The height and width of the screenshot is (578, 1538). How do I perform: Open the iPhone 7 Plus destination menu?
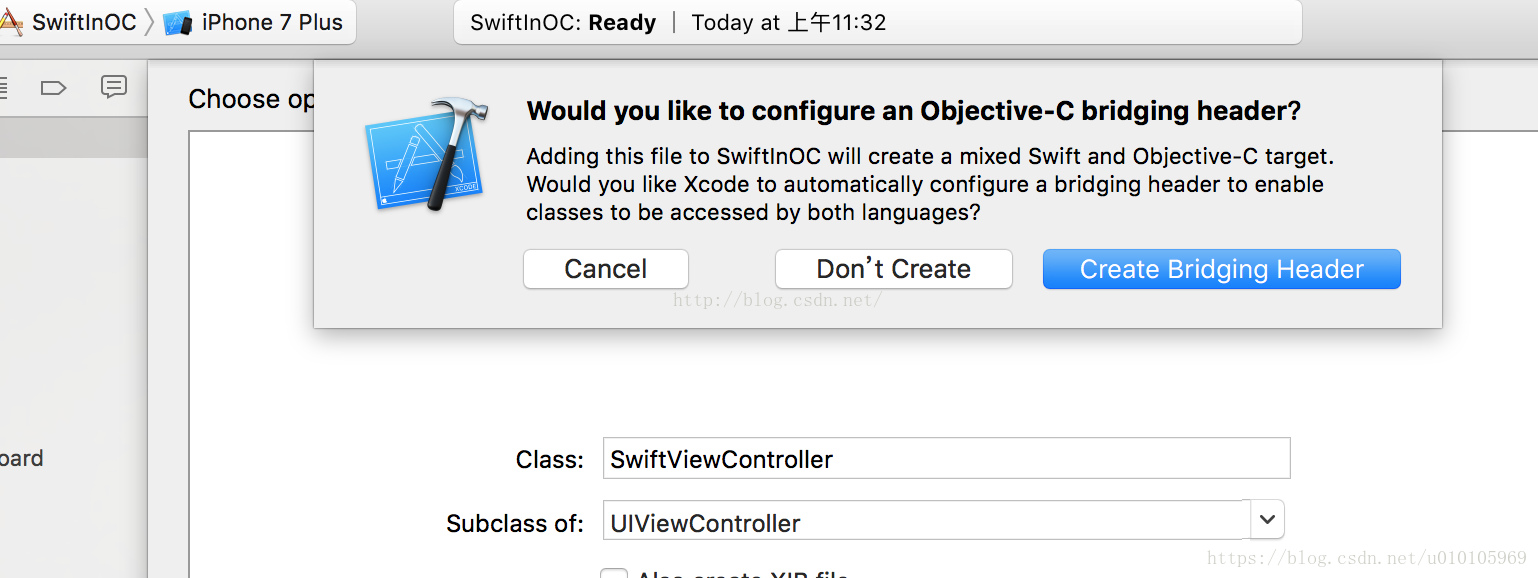click(x=271, y=22)
